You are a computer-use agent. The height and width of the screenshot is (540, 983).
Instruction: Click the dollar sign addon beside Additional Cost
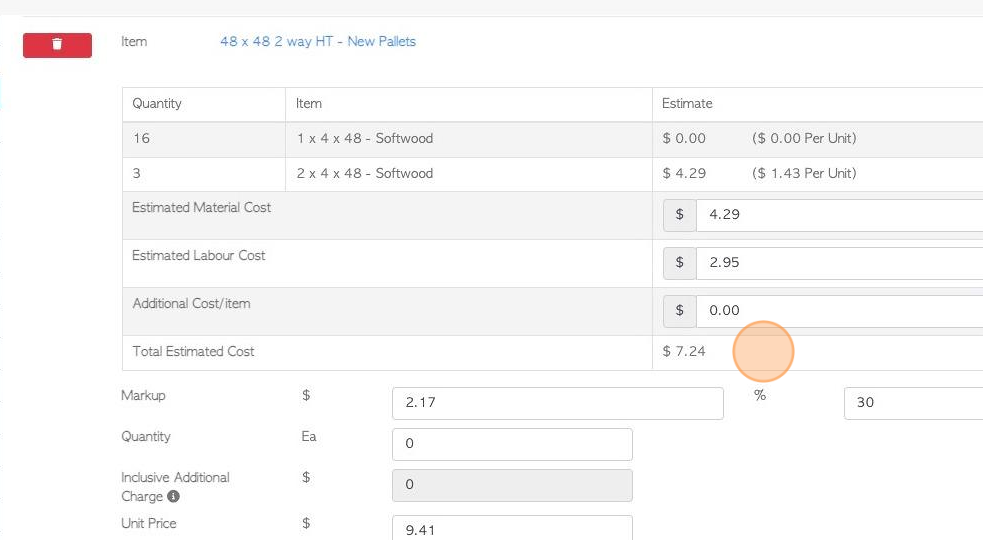tap(680, 311)
